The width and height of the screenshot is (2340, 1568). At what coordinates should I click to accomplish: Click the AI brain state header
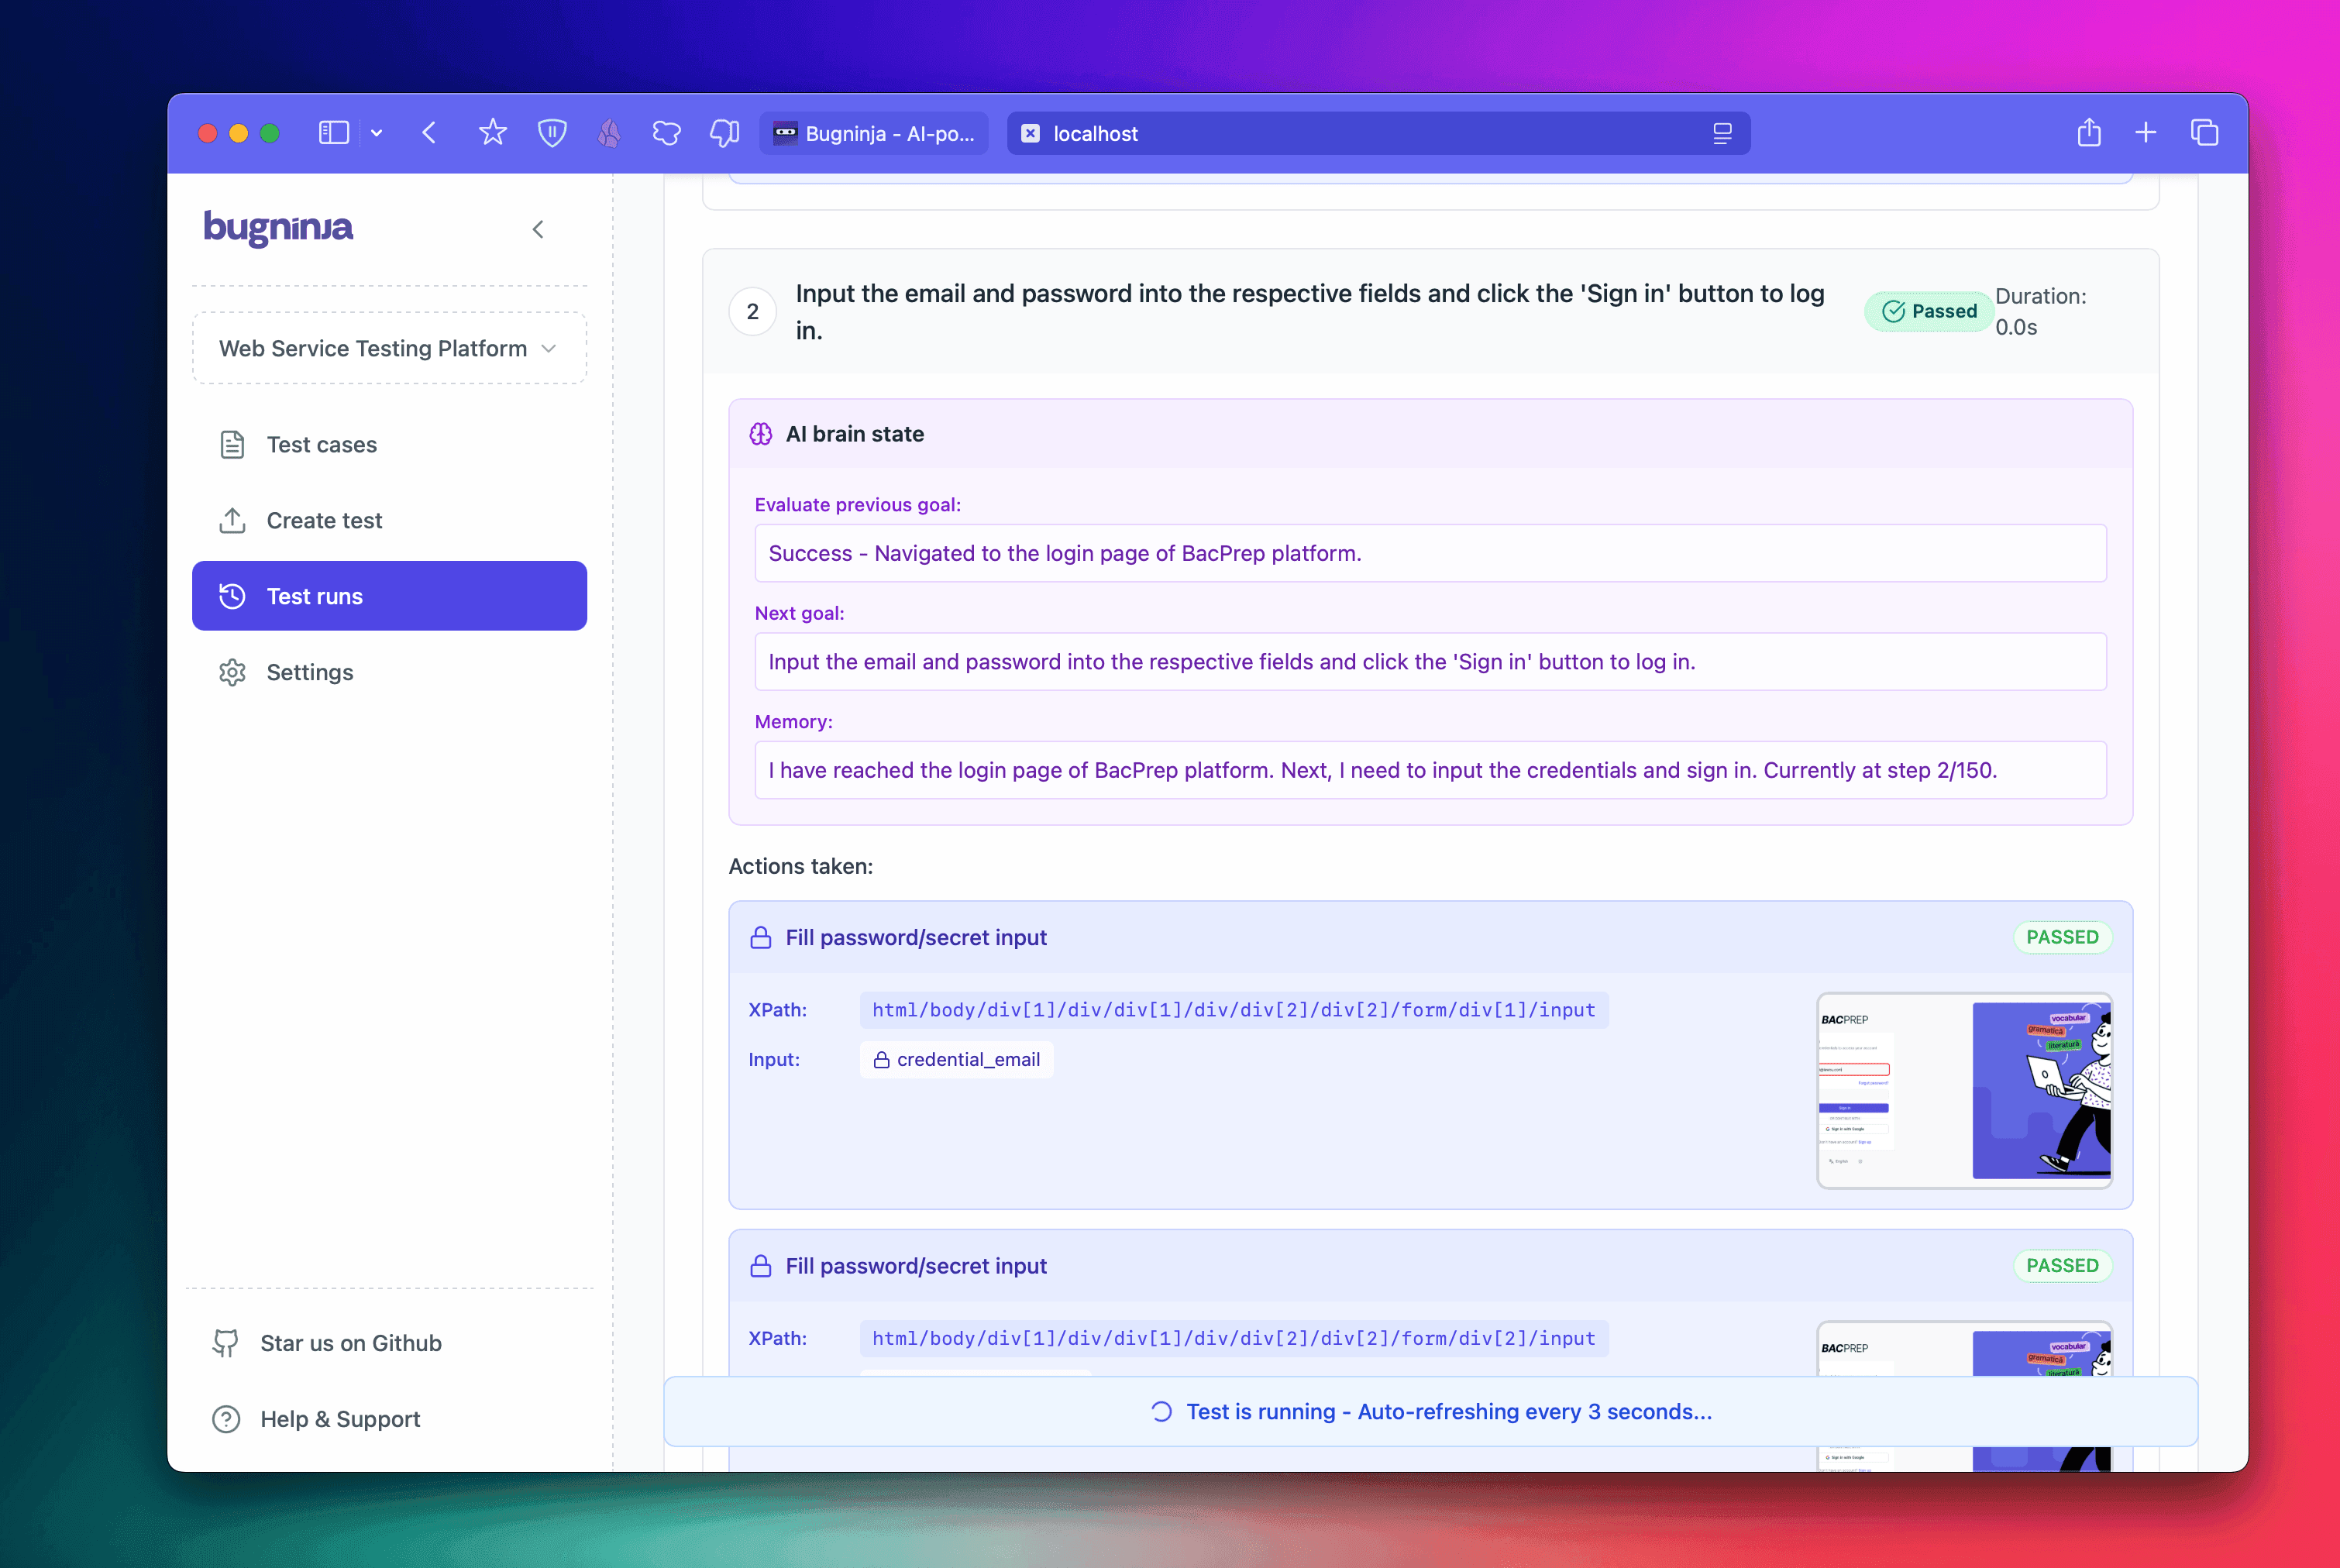click(1430, 434)
